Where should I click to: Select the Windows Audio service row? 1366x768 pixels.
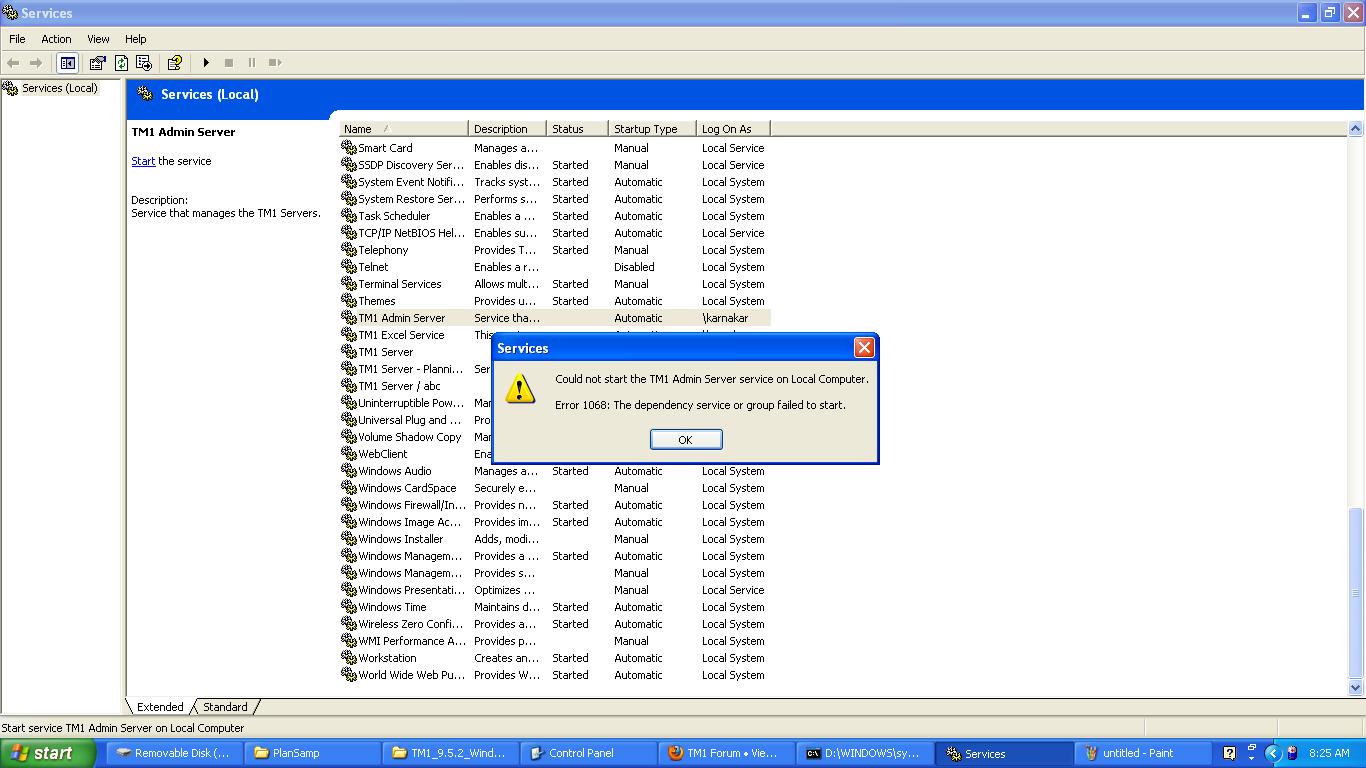click(555, 471)
